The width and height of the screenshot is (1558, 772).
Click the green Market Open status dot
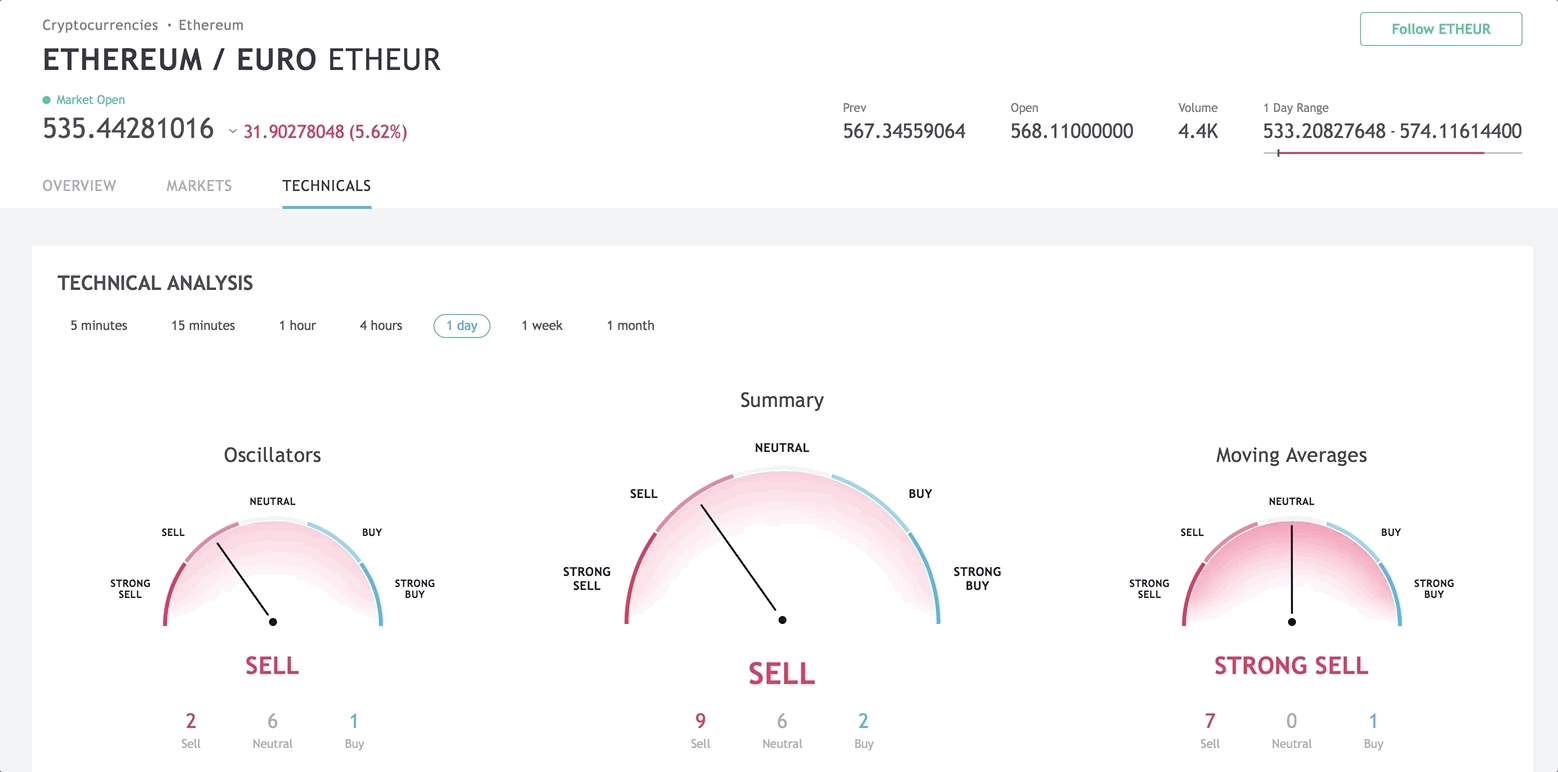pos(46,100)
